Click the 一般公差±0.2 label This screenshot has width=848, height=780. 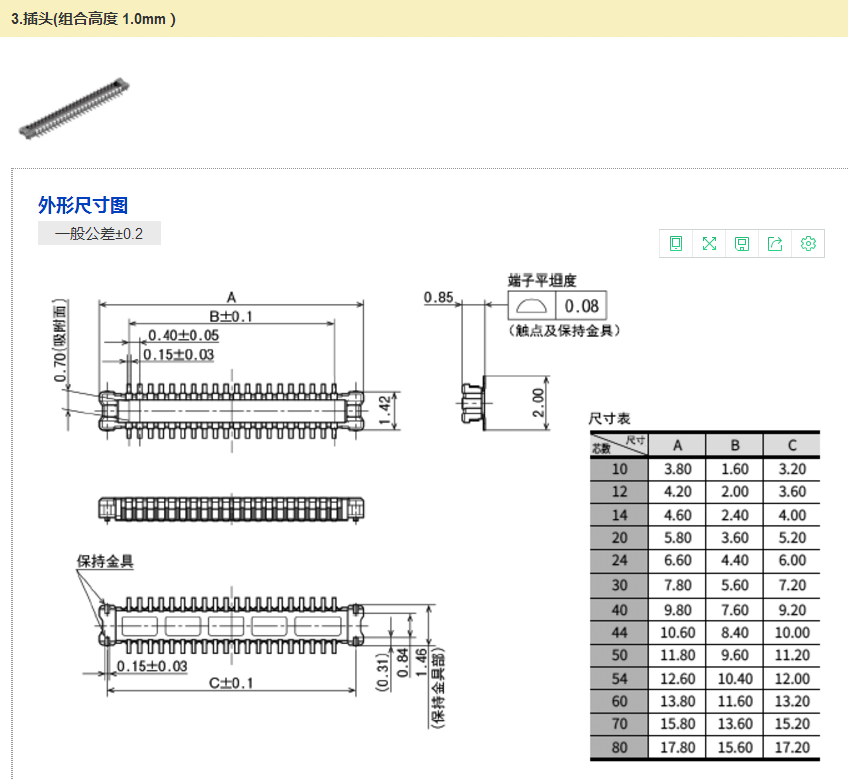click(x=99, y=234)
